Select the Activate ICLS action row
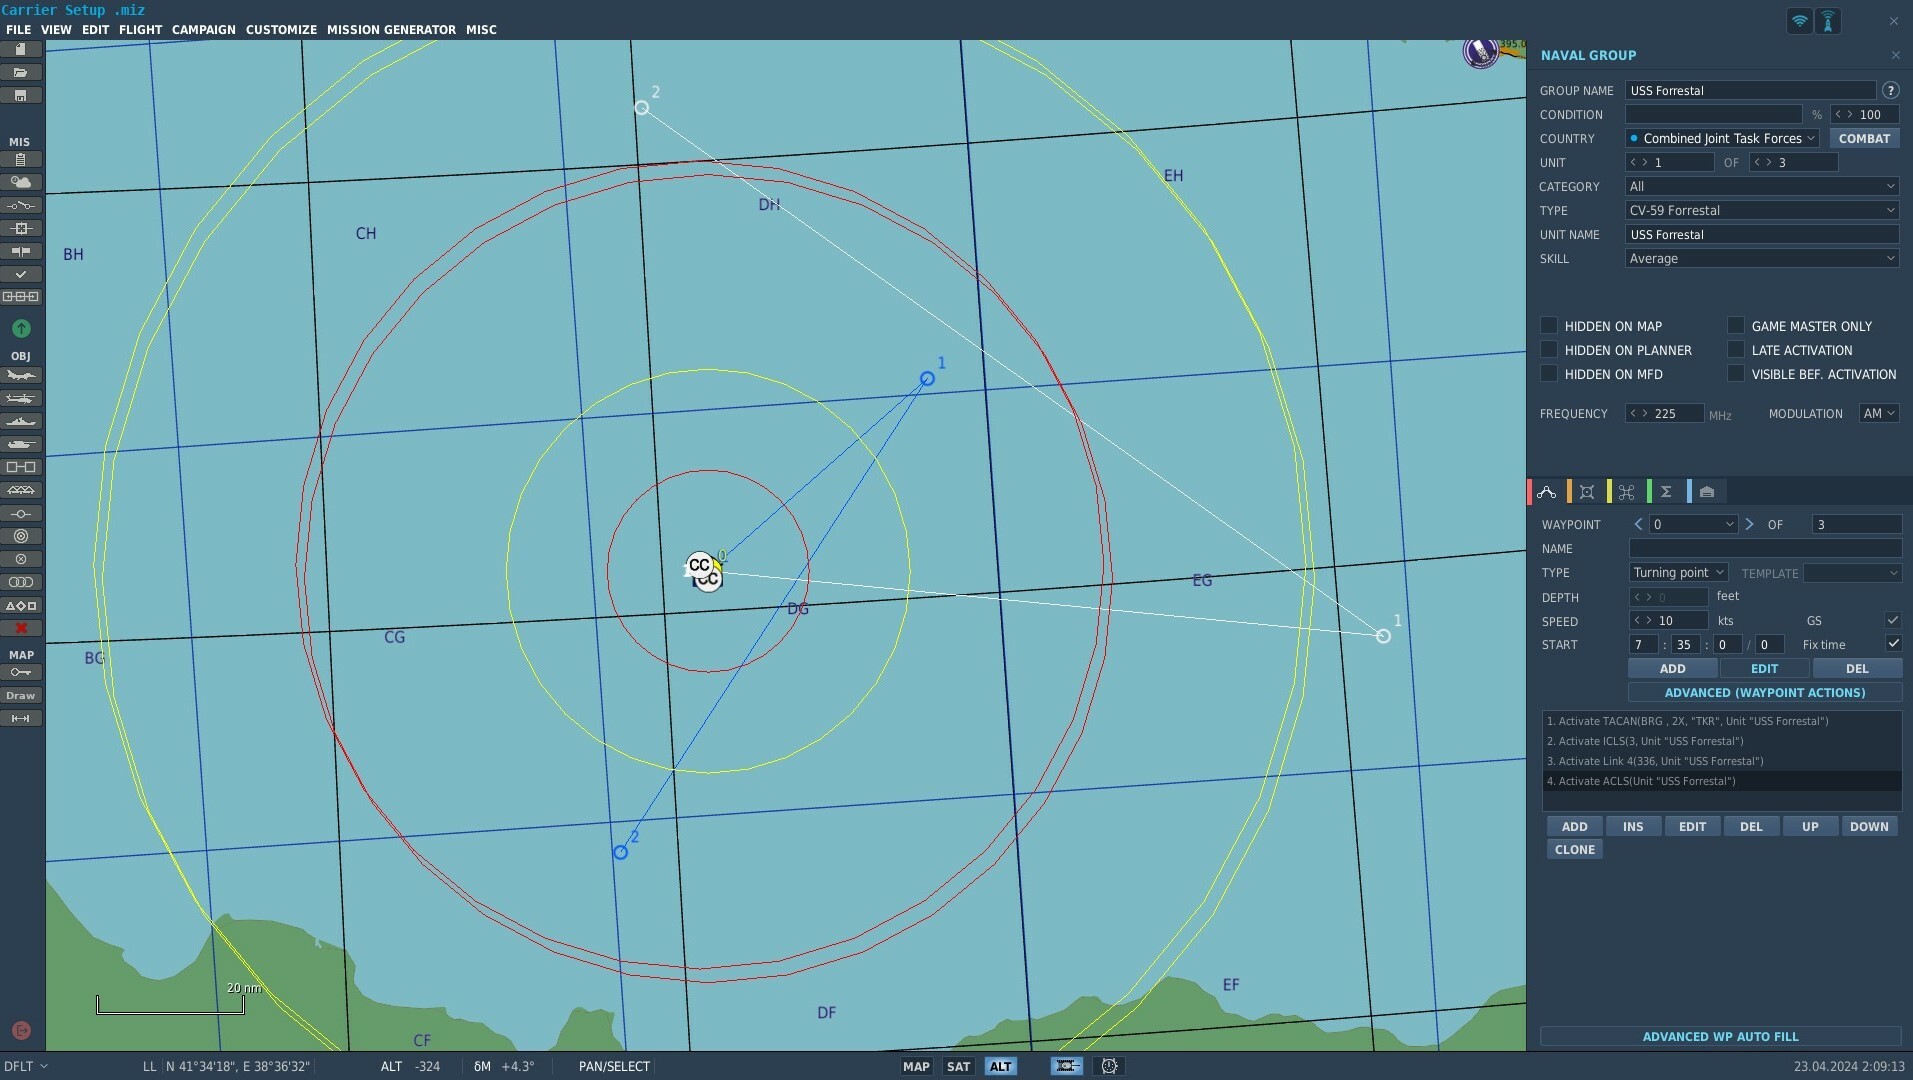 click(x=1721, y=741)
